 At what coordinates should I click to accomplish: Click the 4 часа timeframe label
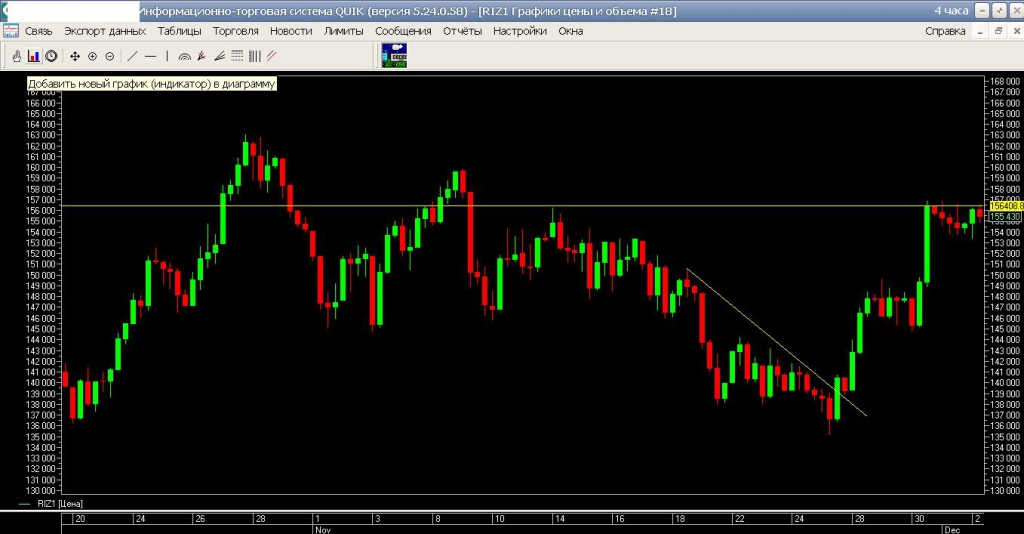tap(951, 10)
